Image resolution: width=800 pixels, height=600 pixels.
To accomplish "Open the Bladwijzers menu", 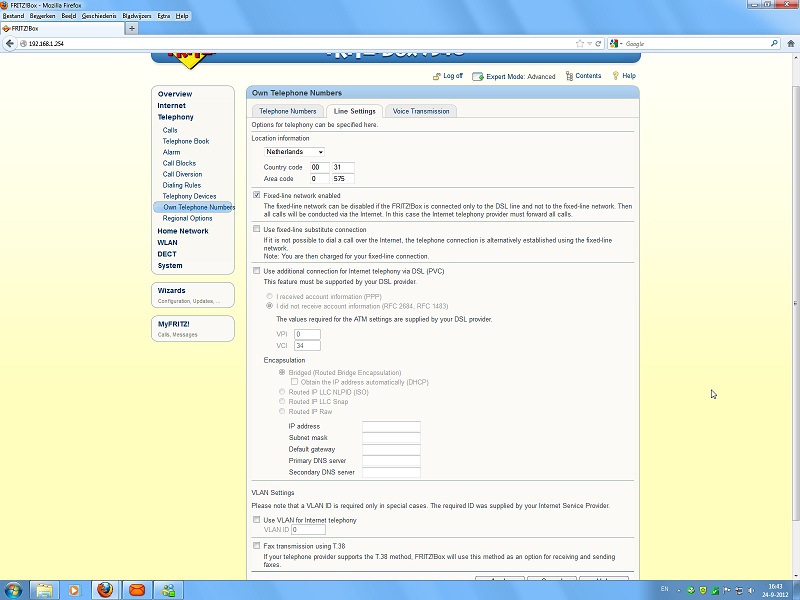I will [x=137, y=16].
